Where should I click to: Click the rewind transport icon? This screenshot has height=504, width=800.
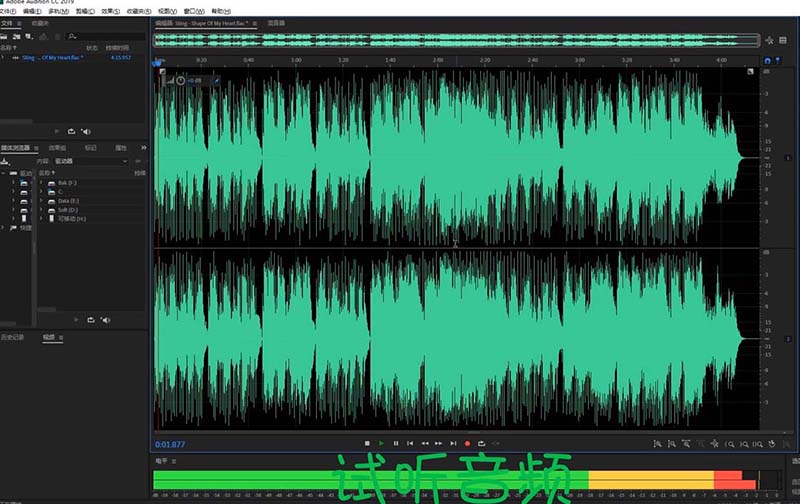point(424,443)
